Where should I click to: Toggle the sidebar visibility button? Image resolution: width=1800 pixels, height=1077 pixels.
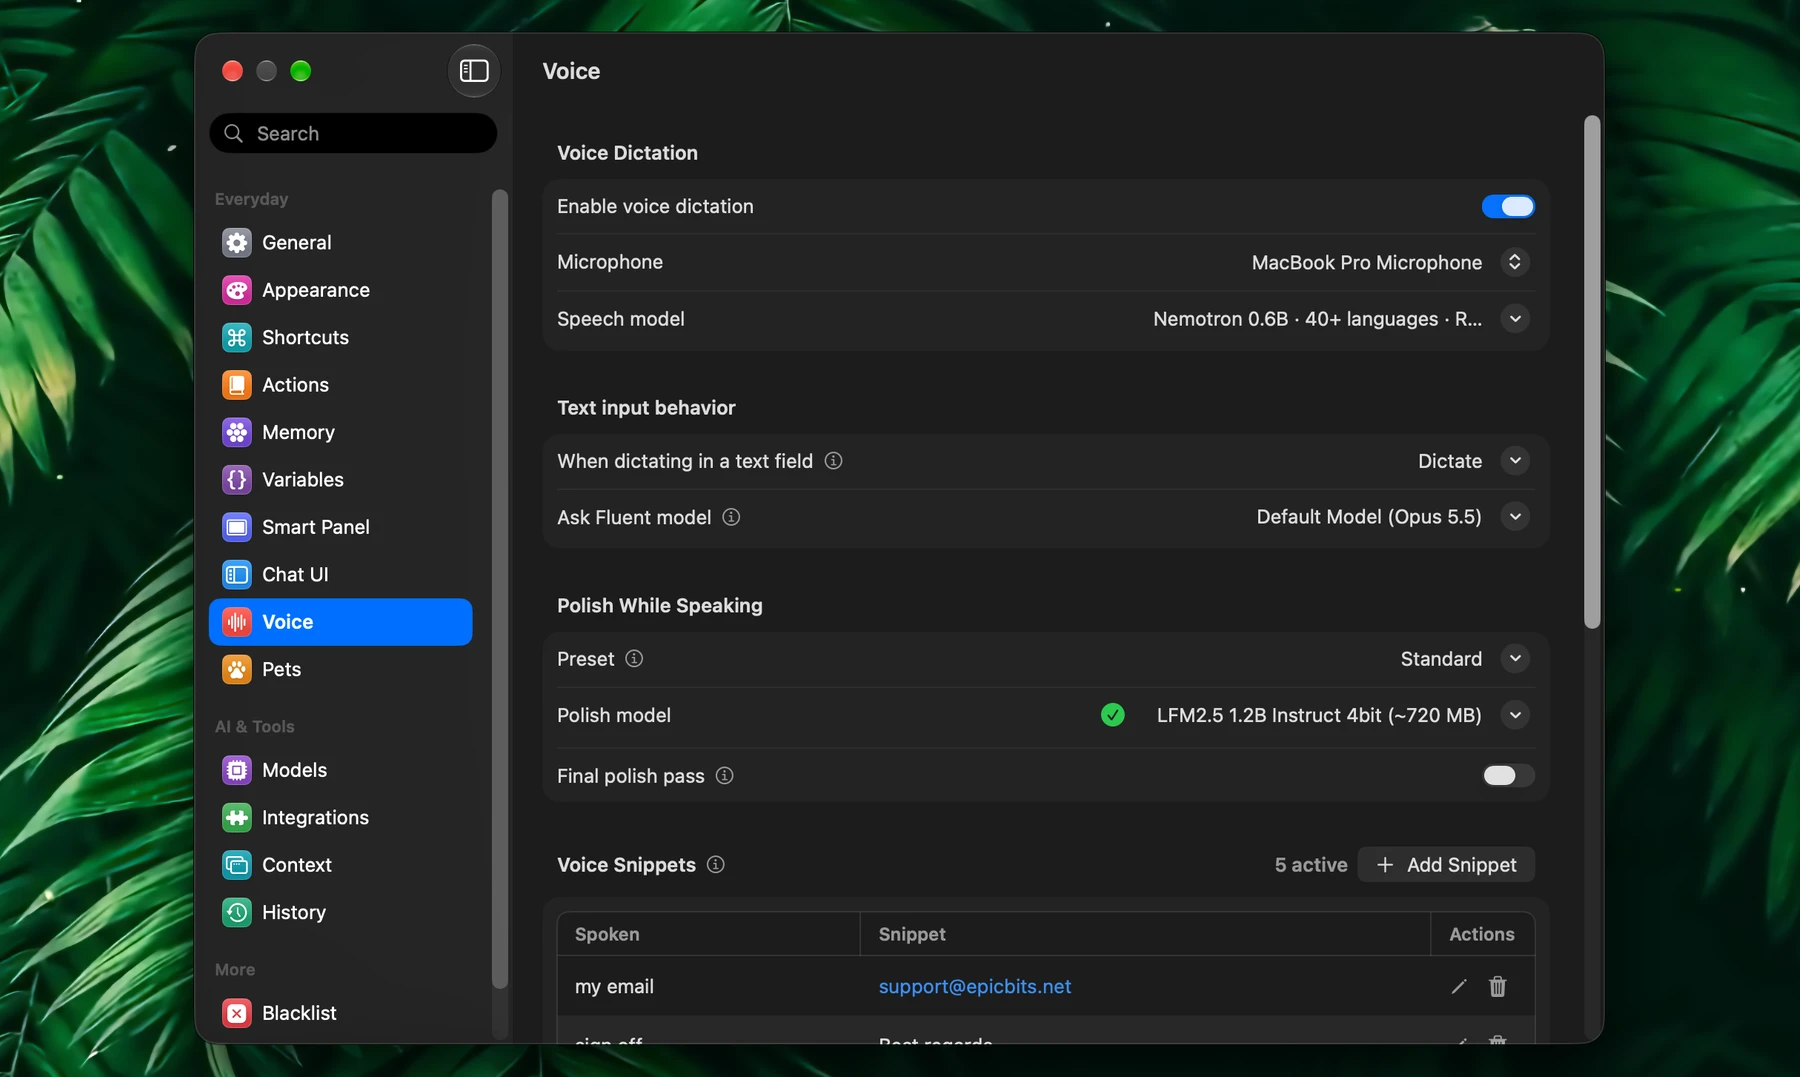[474, 71]
